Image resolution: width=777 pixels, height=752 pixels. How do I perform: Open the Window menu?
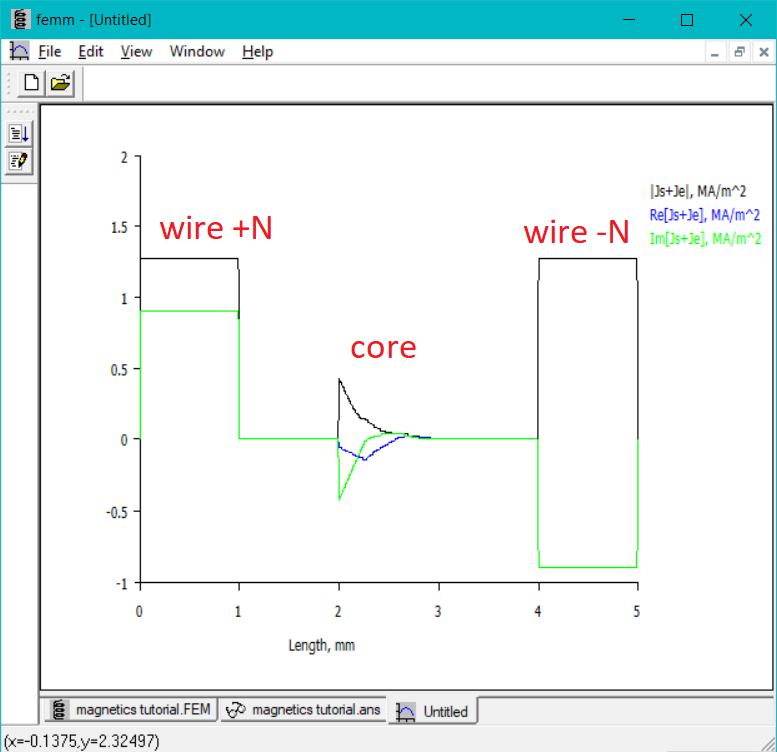pos(197,52)
